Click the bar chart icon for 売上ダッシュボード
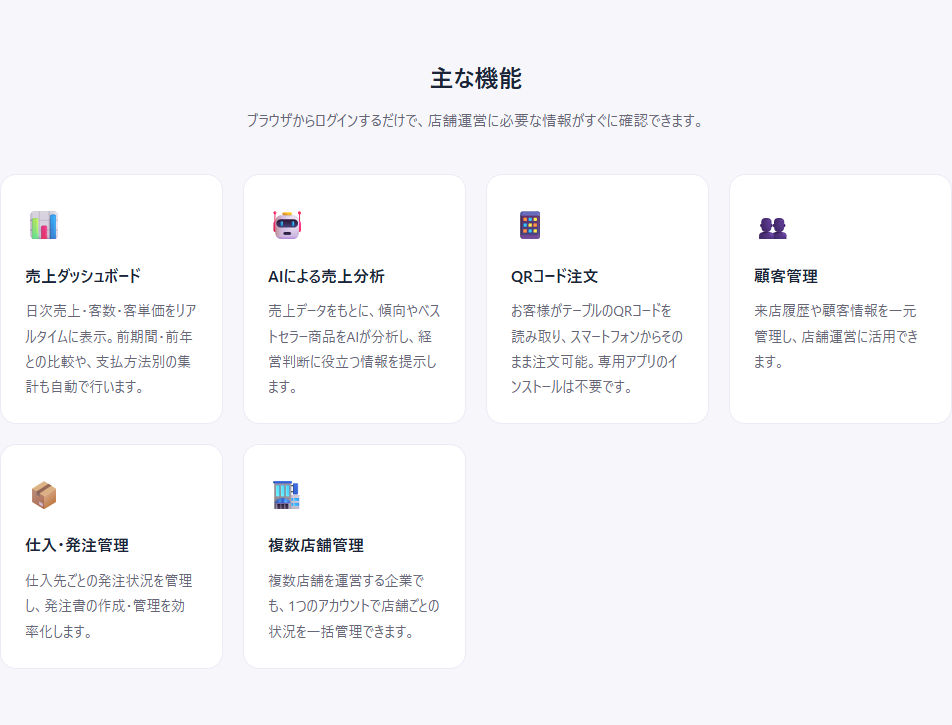Viewport: 952px width, 725px height. coord(44,225)
